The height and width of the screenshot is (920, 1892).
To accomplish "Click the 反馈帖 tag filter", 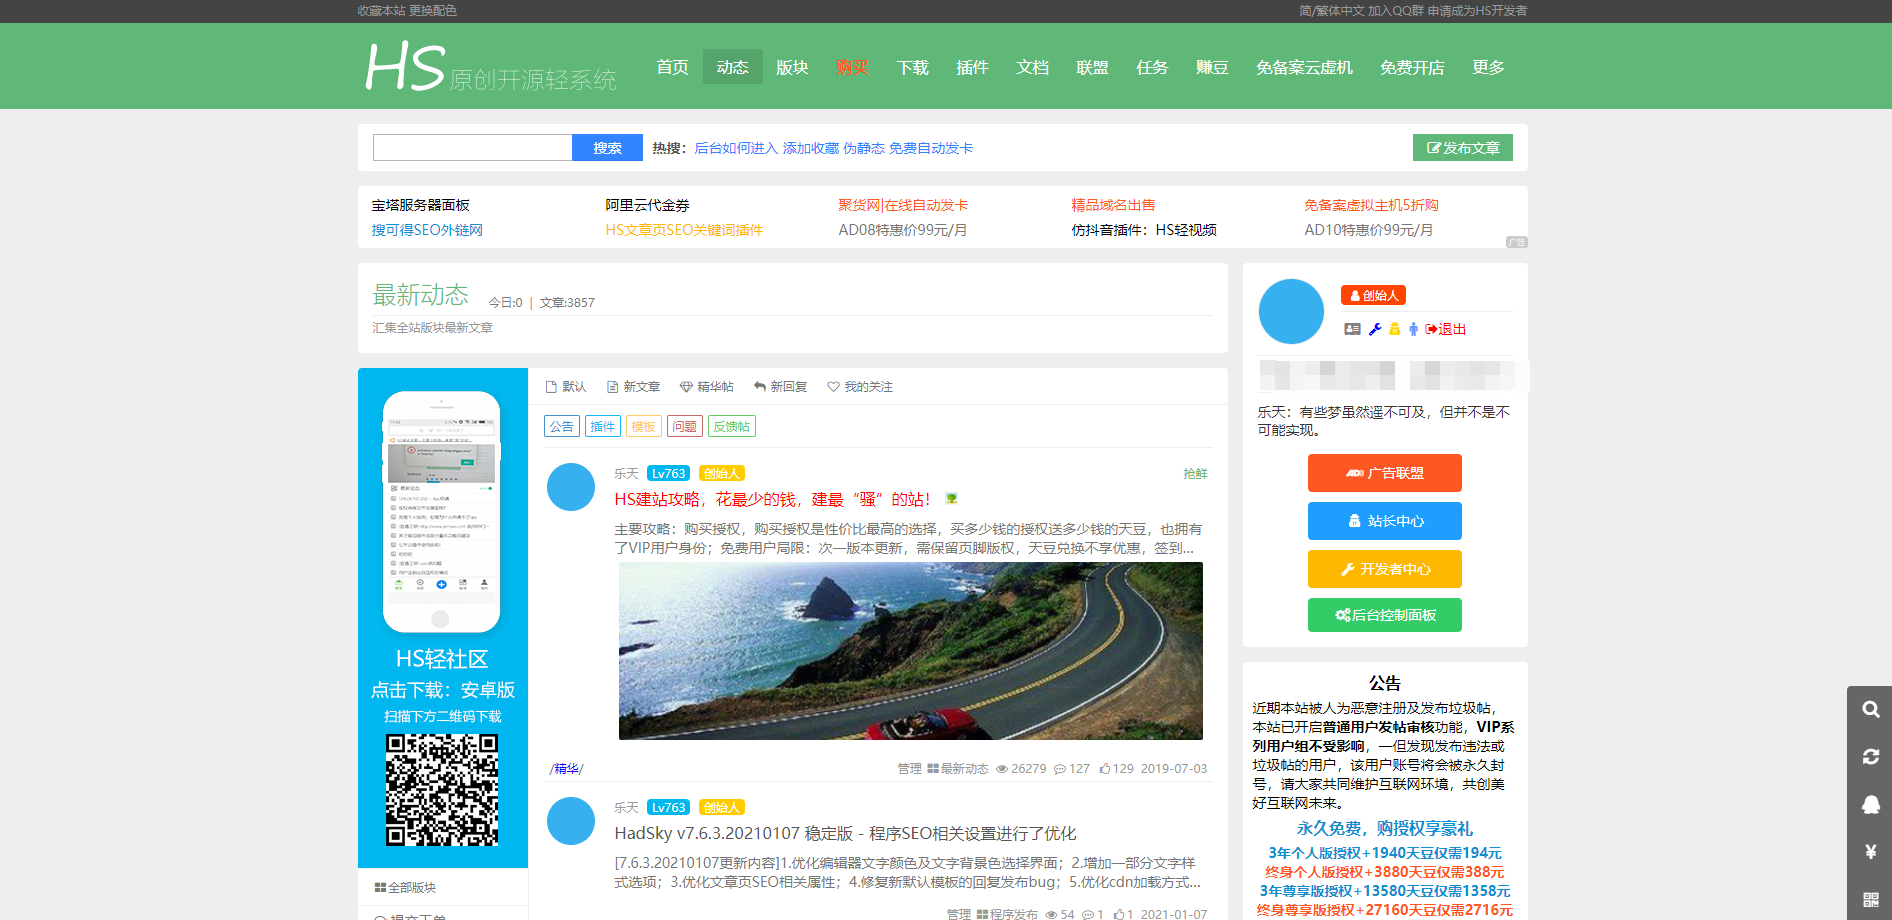I will 732,426.
